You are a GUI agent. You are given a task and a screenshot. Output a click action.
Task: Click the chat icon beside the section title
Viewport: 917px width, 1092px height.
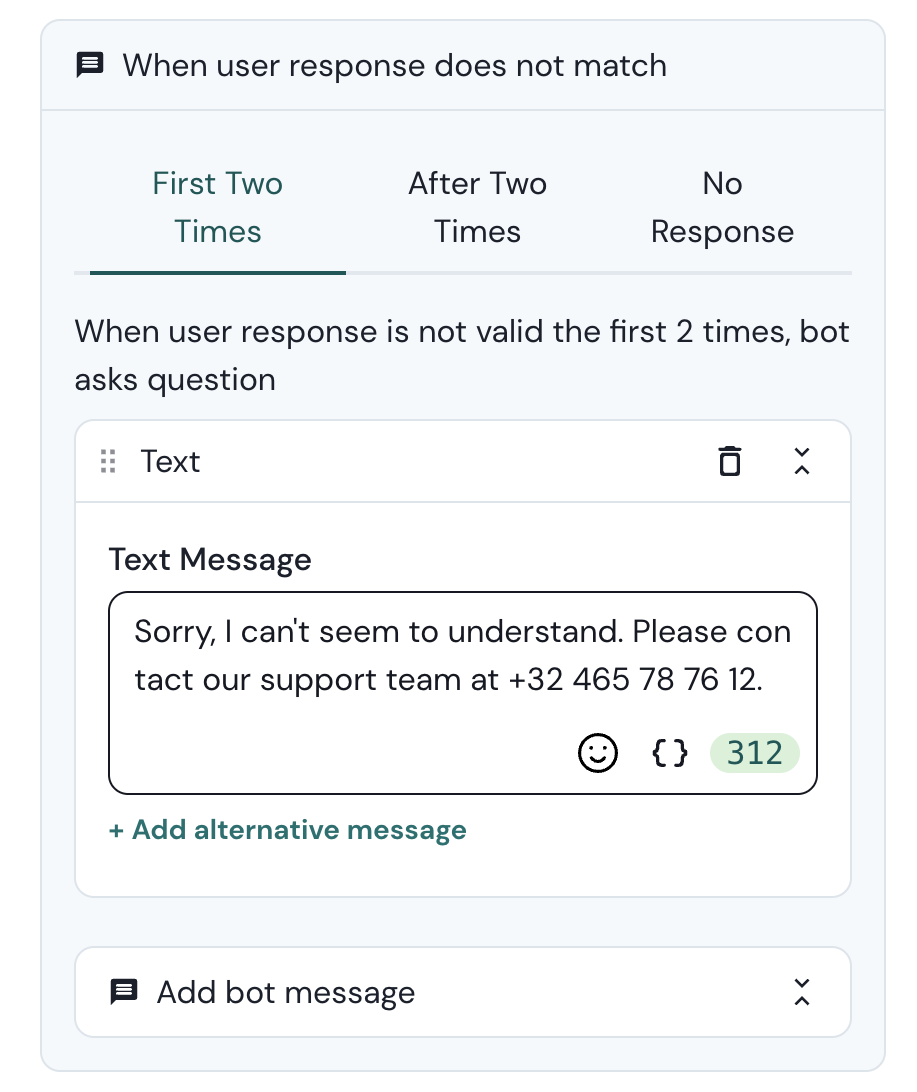click(x=90, y=66)
